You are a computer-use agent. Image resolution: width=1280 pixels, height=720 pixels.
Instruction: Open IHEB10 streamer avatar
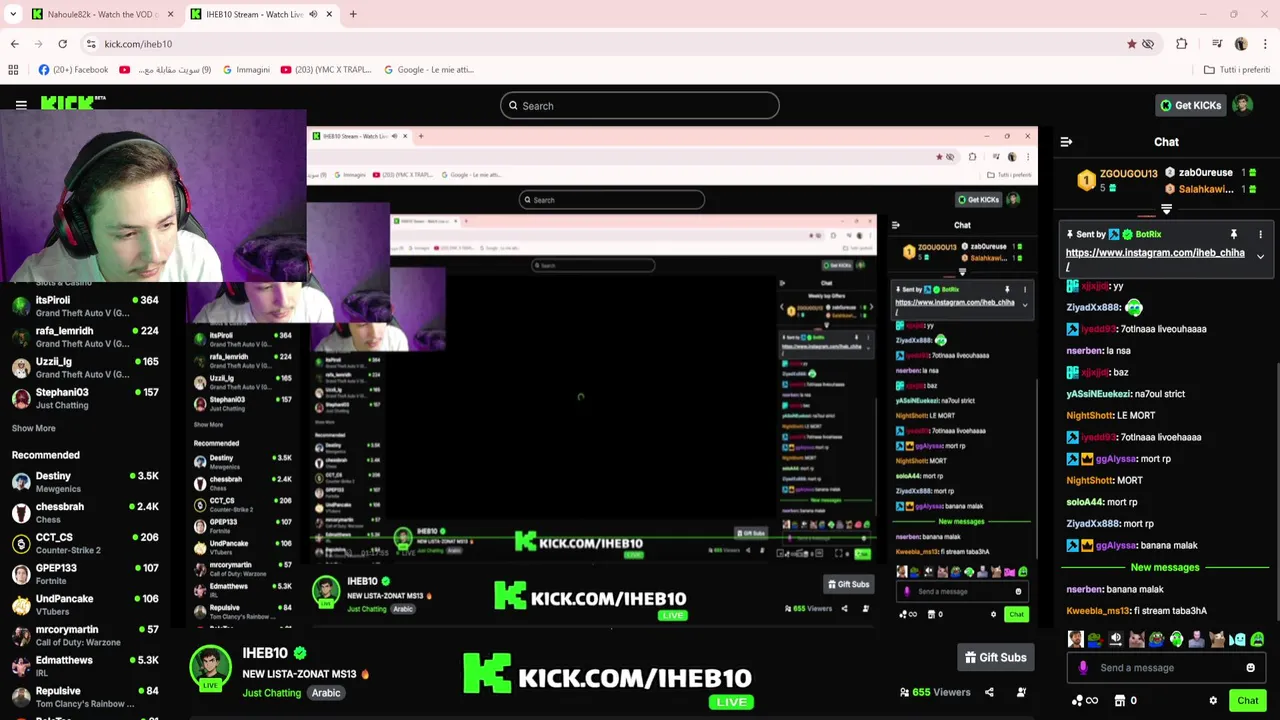tap(210, 668)
